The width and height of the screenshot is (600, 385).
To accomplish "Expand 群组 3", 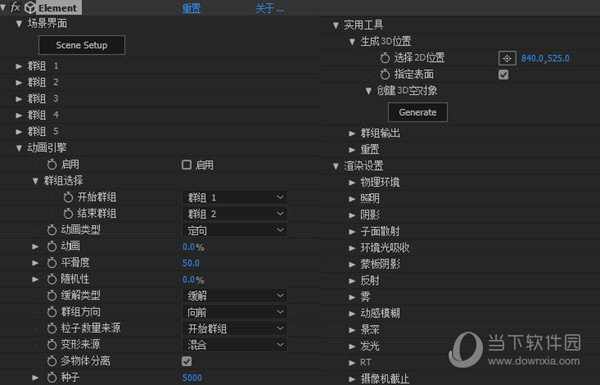I will pyautogui.click(x=19, y=99).
